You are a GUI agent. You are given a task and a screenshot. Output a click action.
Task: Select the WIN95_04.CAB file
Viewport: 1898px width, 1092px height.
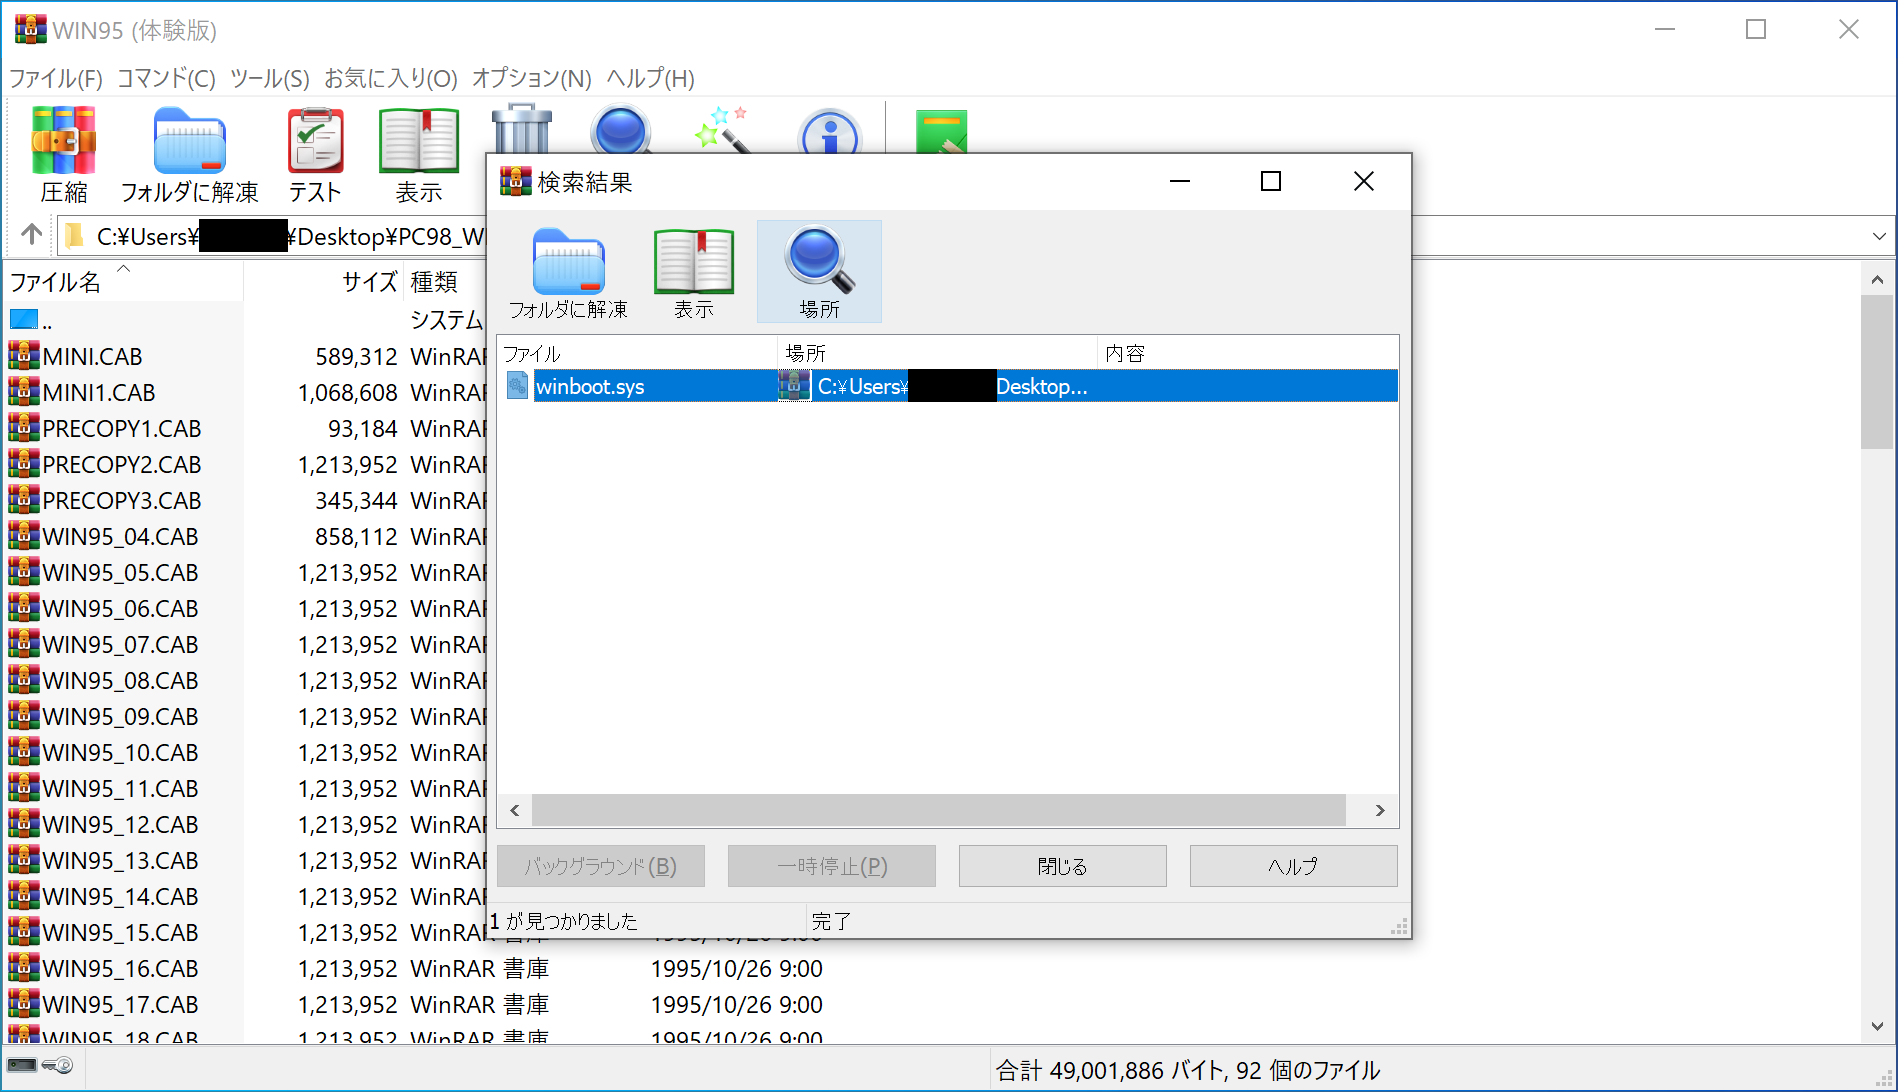click(245, 536)
